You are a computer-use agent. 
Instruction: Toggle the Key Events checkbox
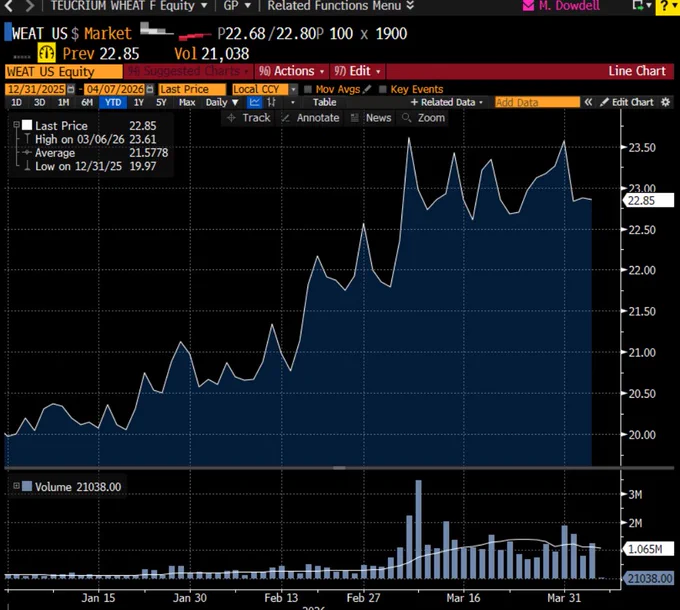click(382, 89)
